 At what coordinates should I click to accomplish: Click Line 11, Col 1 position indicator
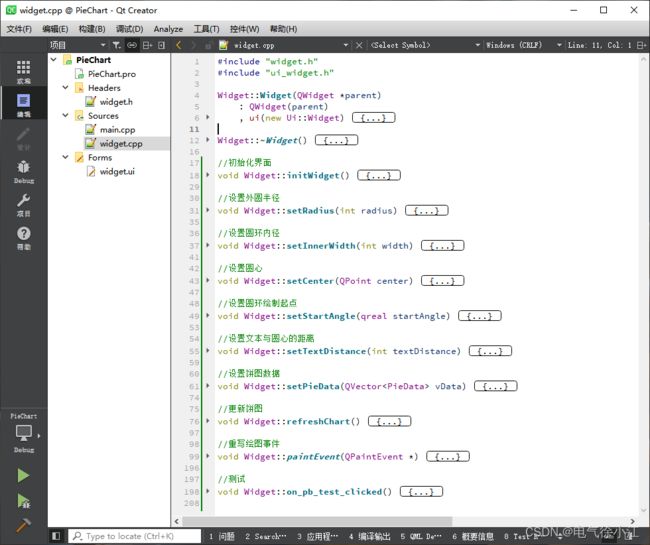coord(599,45)
